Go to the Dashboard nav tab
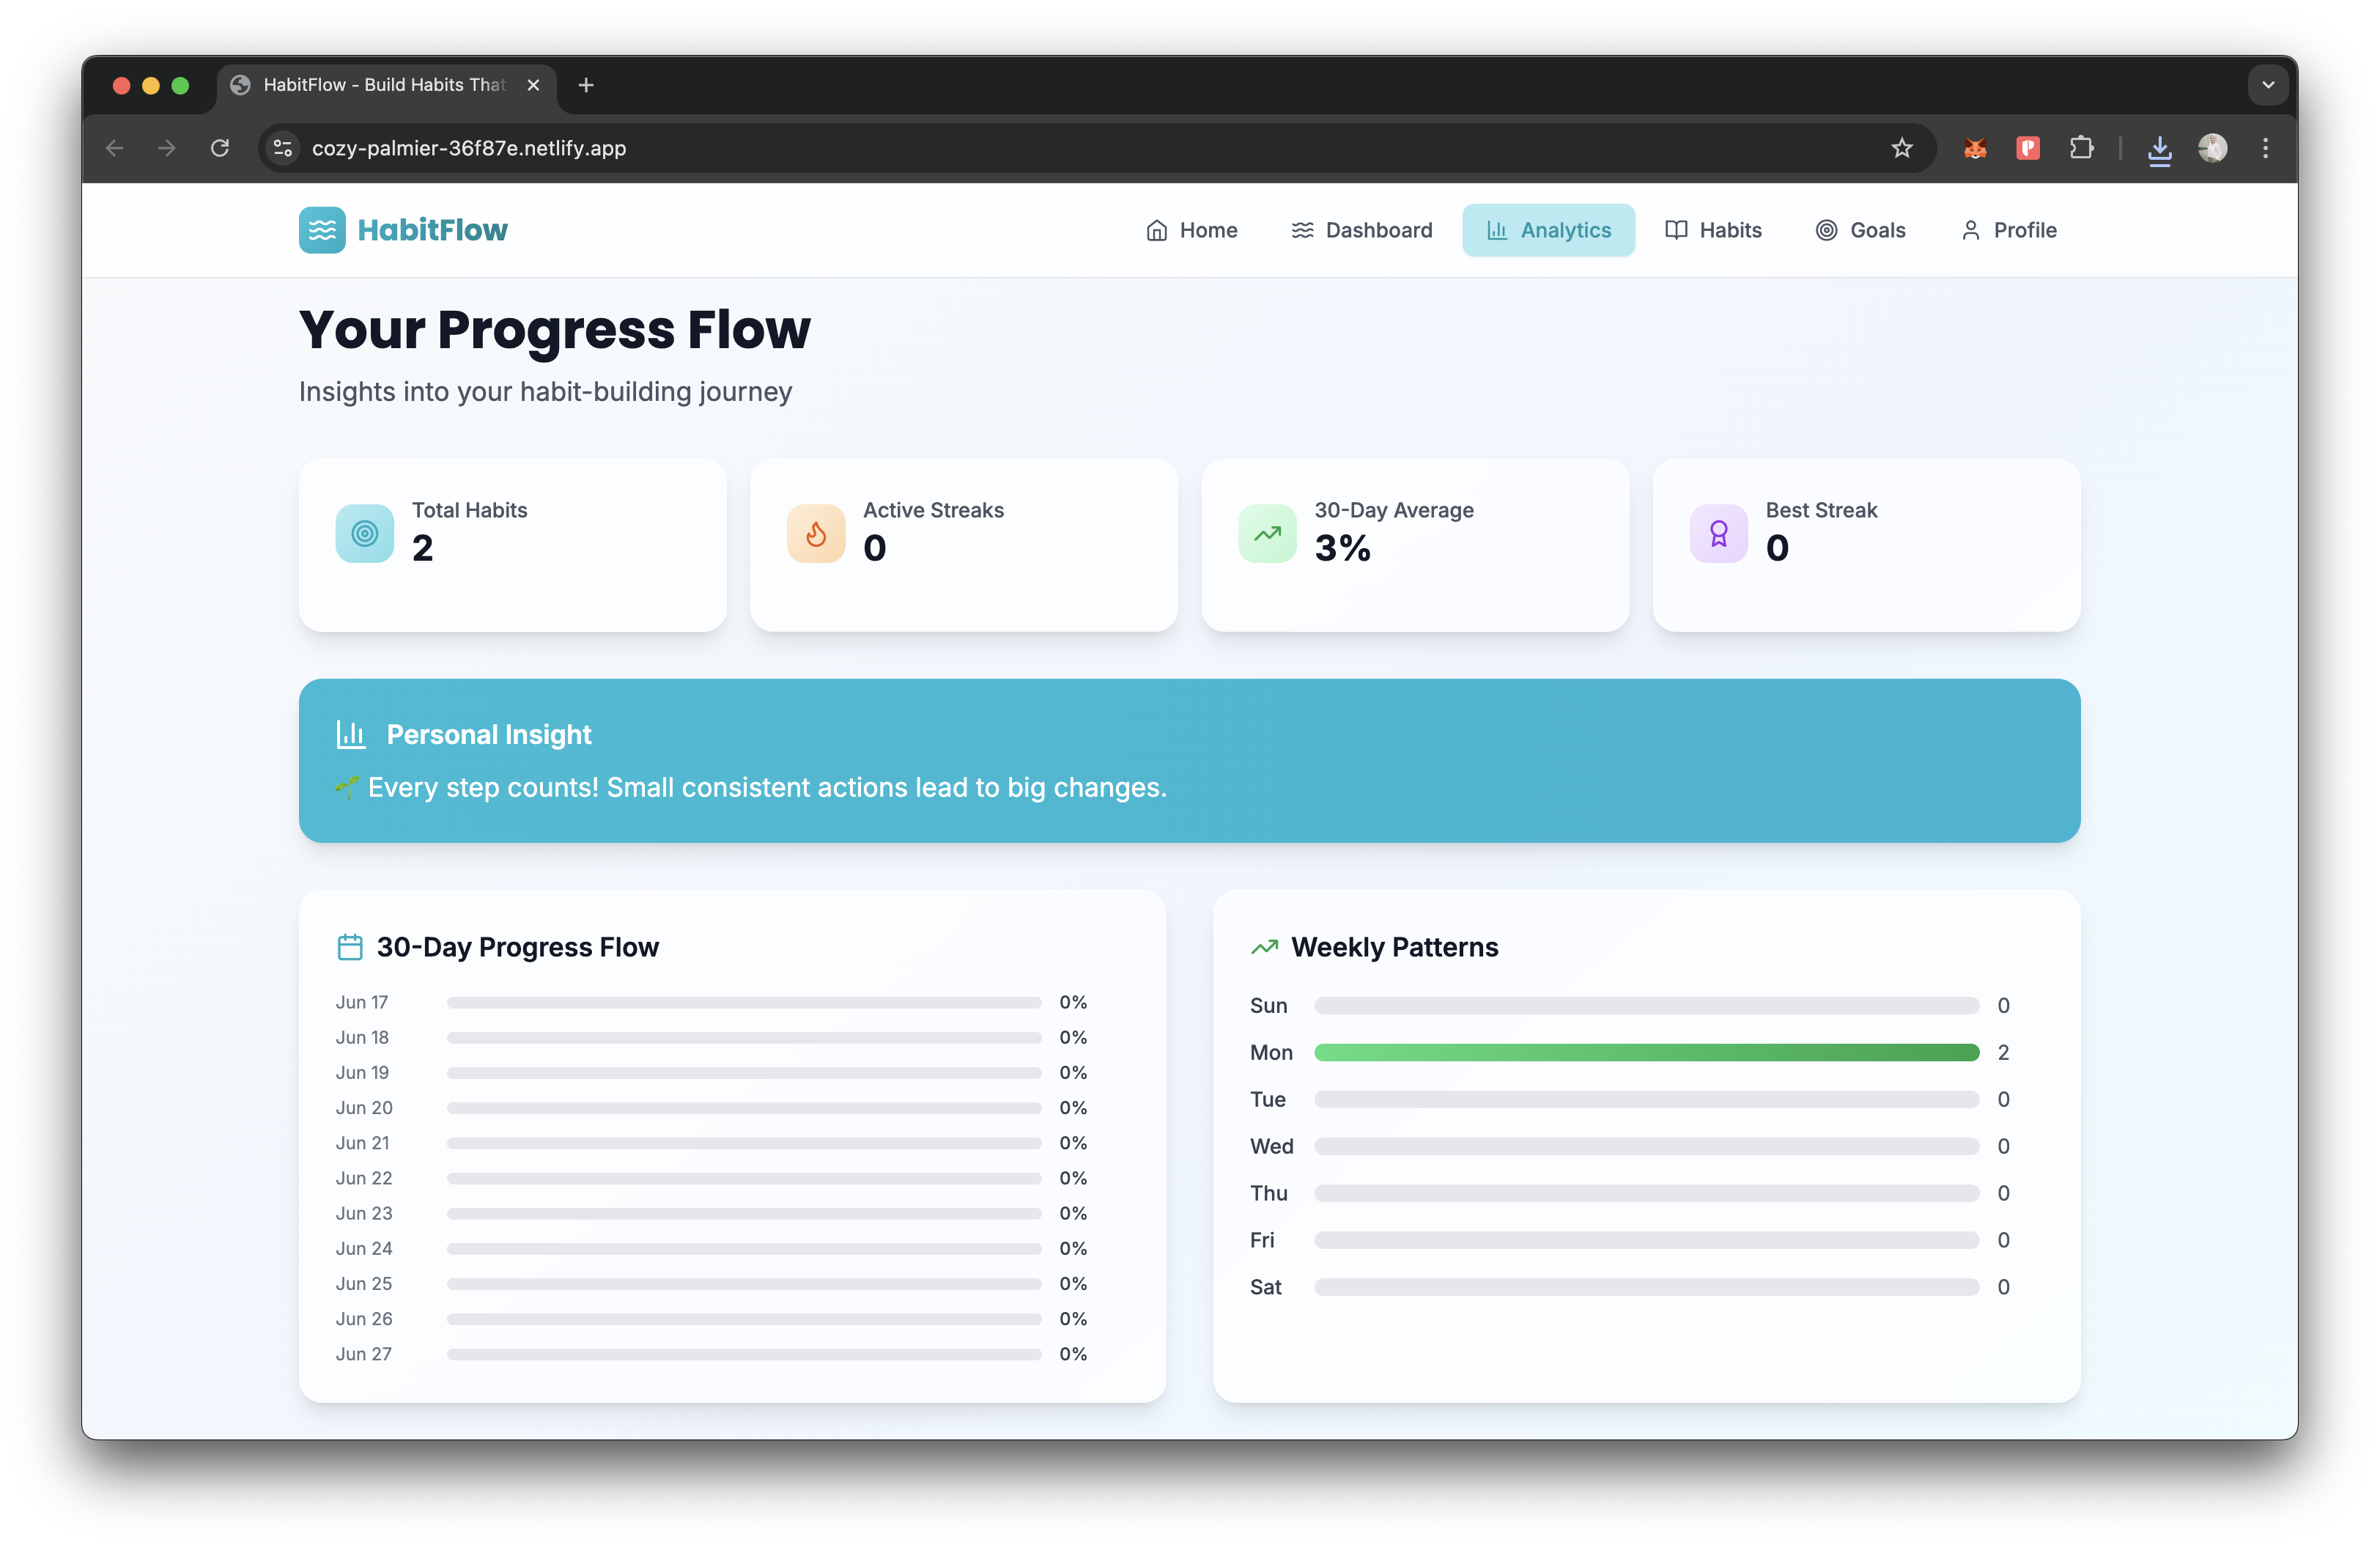Screen dimensions: 2380x1548 point(1361,230)
